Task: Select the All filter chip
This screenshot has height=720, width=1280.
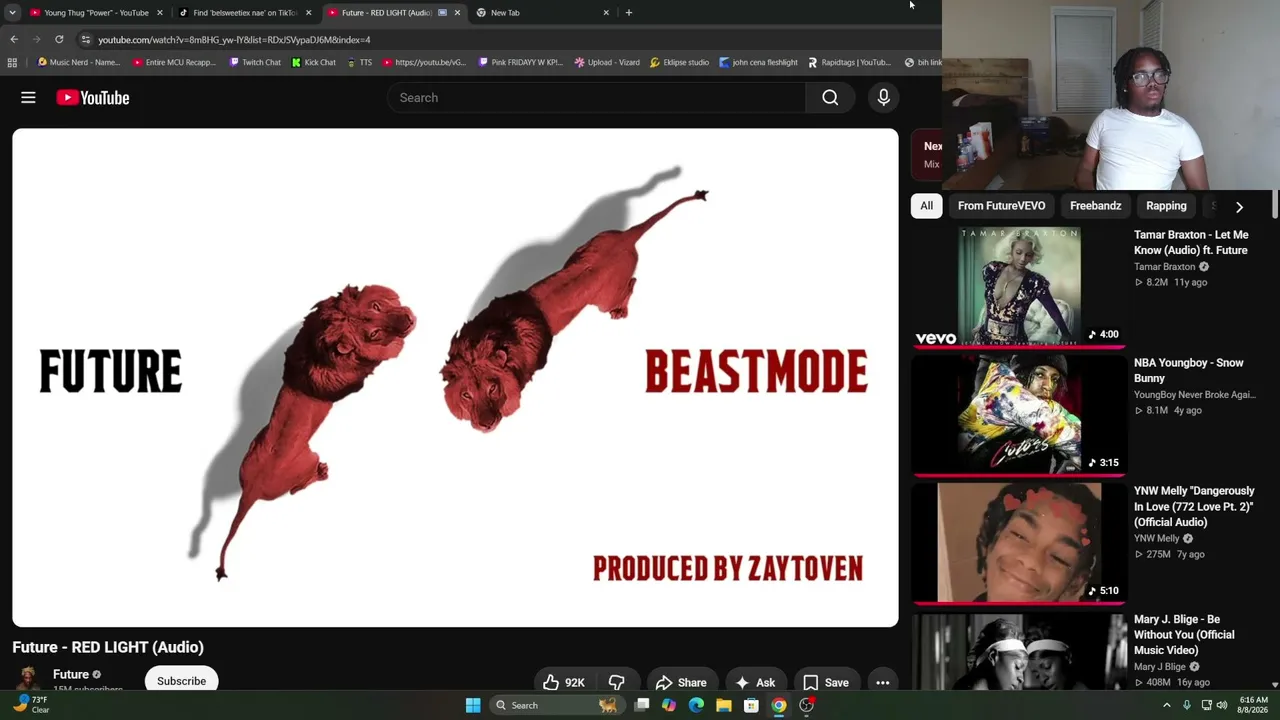Action: [x=927, y=206]
